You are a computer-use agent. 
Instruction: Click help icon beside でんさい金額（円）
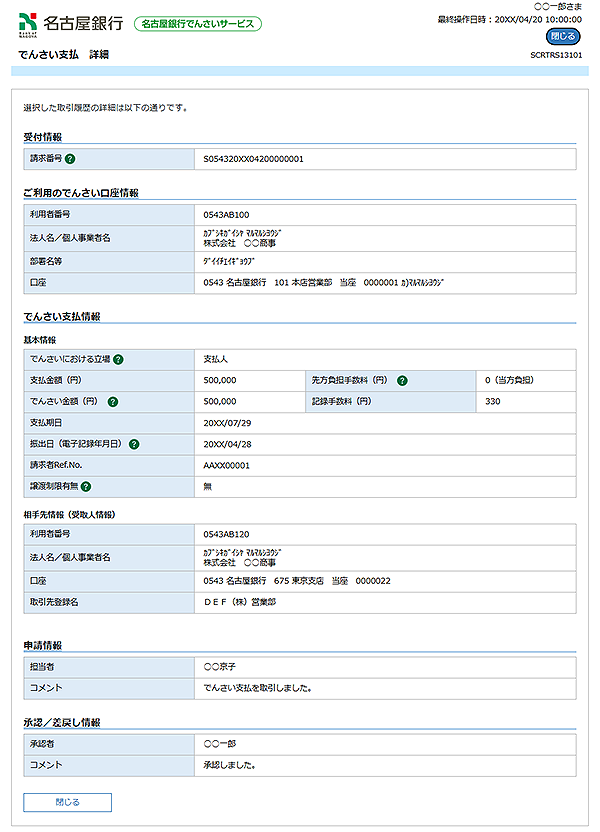point(112,402)
